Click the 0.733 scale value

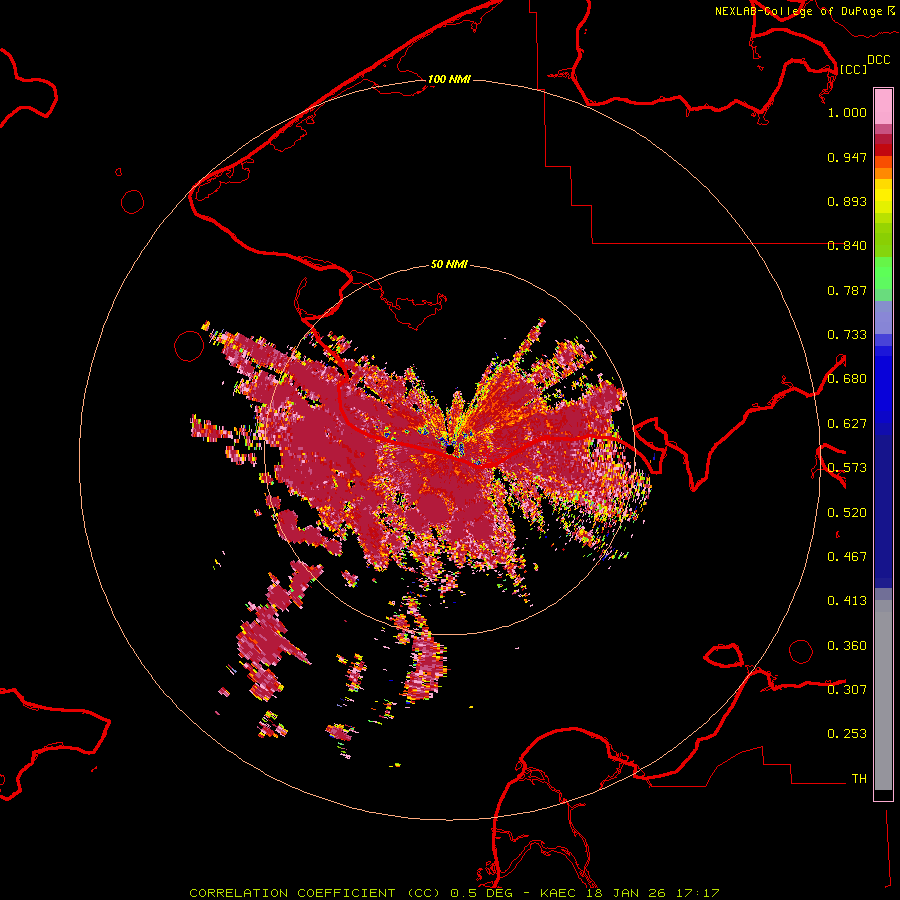coord(847,335)
